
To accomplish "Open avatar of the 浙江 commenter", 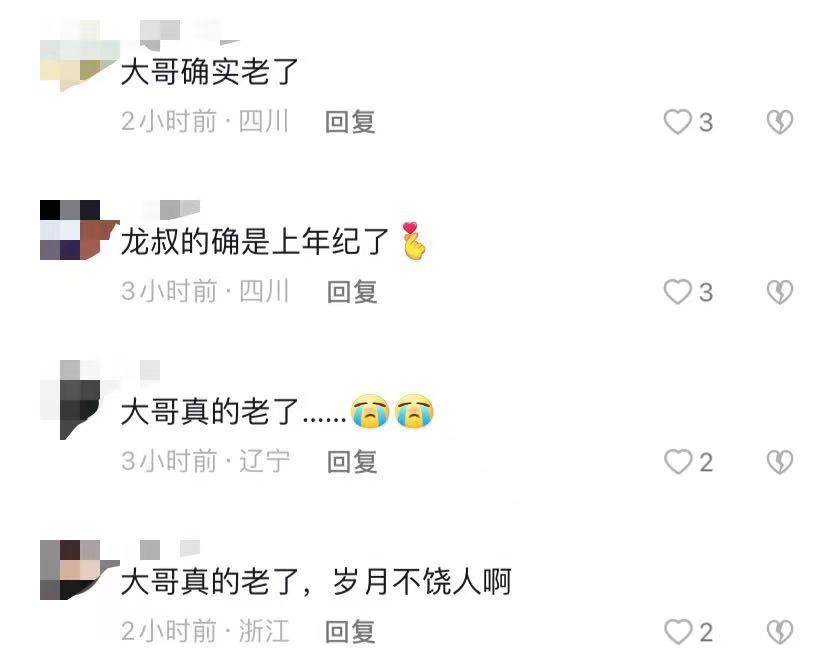I will coord(79,570).
